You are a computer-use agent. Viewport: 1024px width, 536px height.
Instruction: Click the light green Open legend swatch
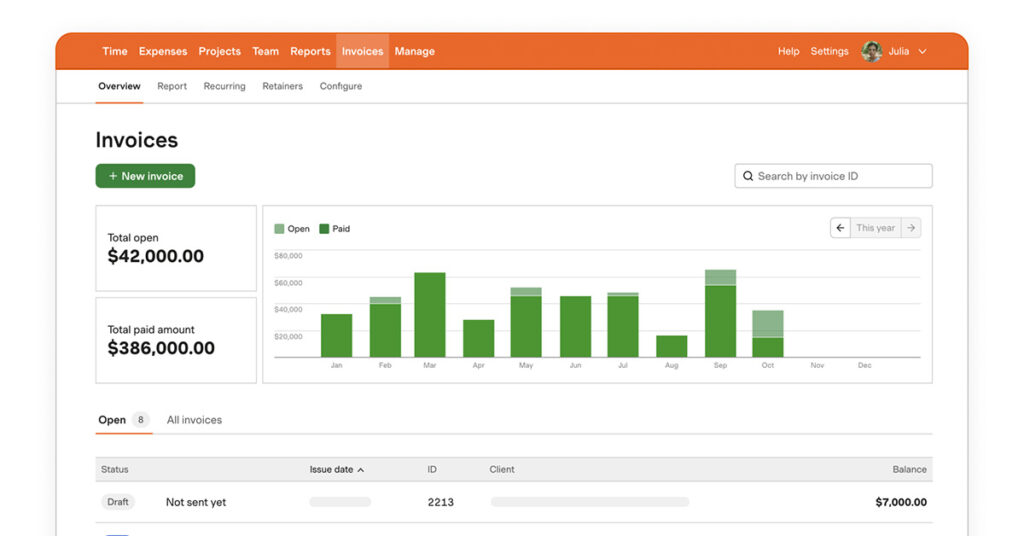pyautogui.click(x=279, y=229)
